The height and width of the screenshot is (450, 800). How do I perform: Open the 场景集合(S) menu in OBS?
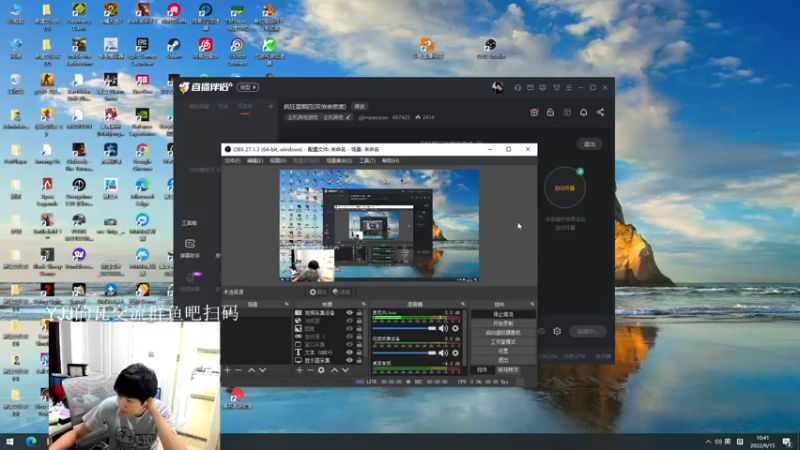coord(339,161)
